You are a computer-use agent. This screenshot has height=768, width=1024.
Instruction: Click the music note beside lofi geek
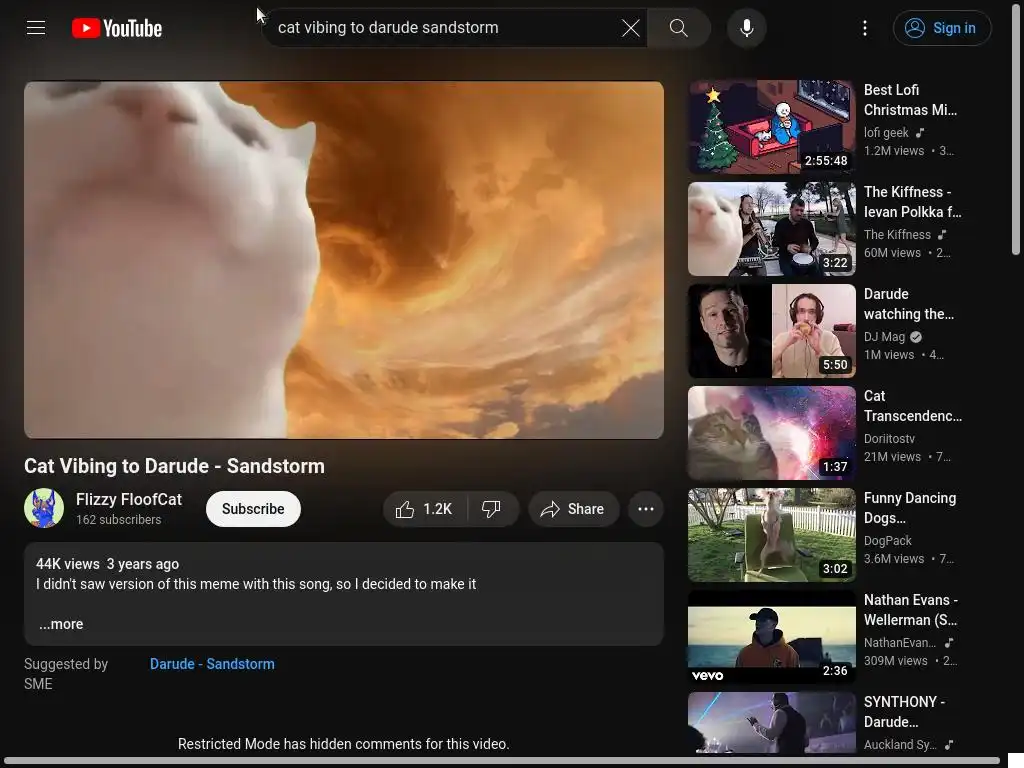coord(920,133)
